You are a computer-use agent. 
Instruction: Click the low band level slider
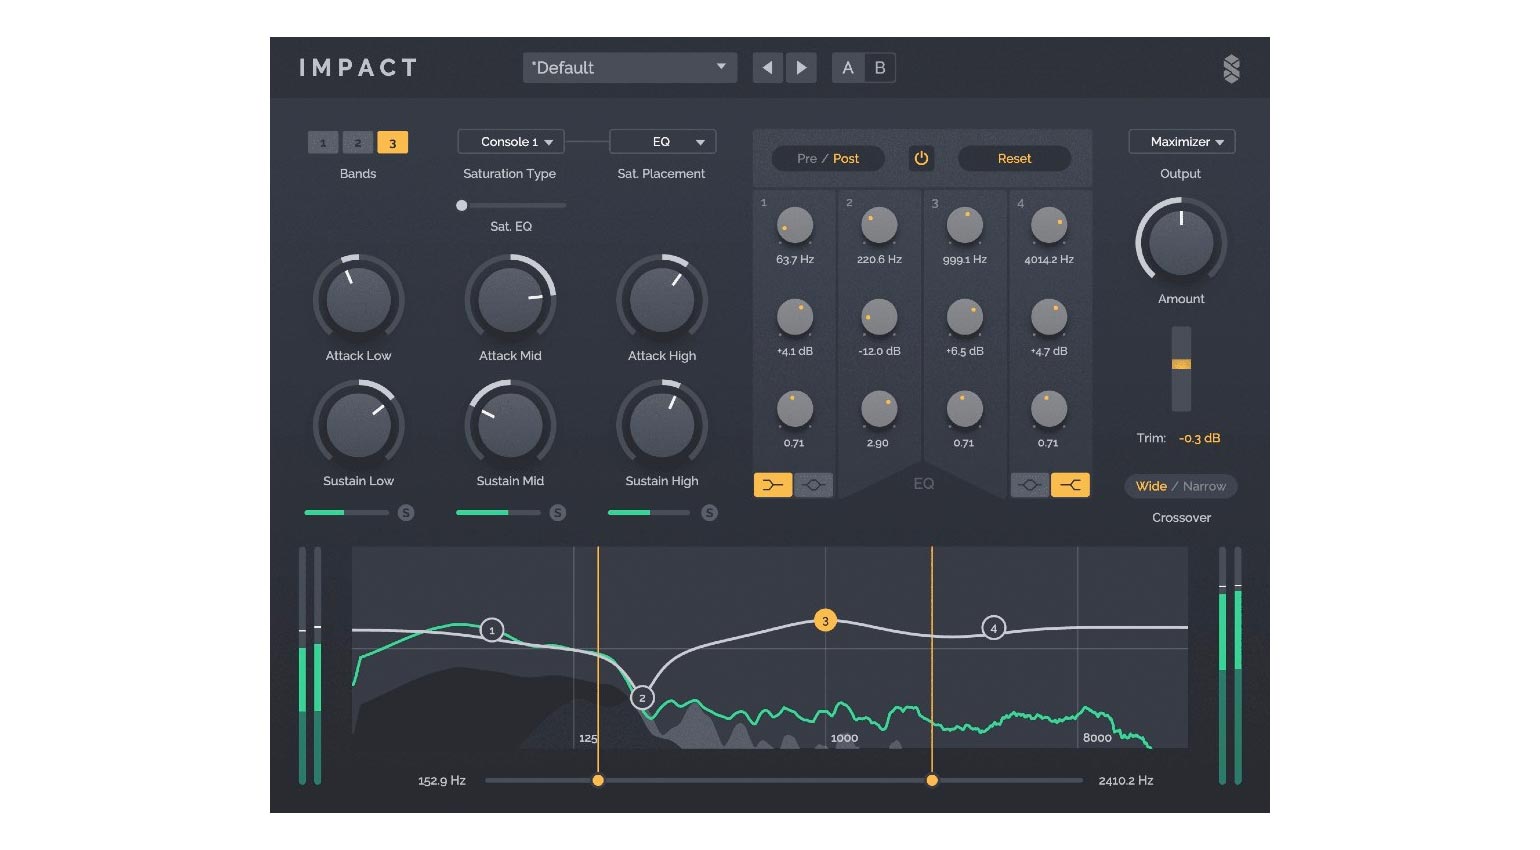[347, 513]
